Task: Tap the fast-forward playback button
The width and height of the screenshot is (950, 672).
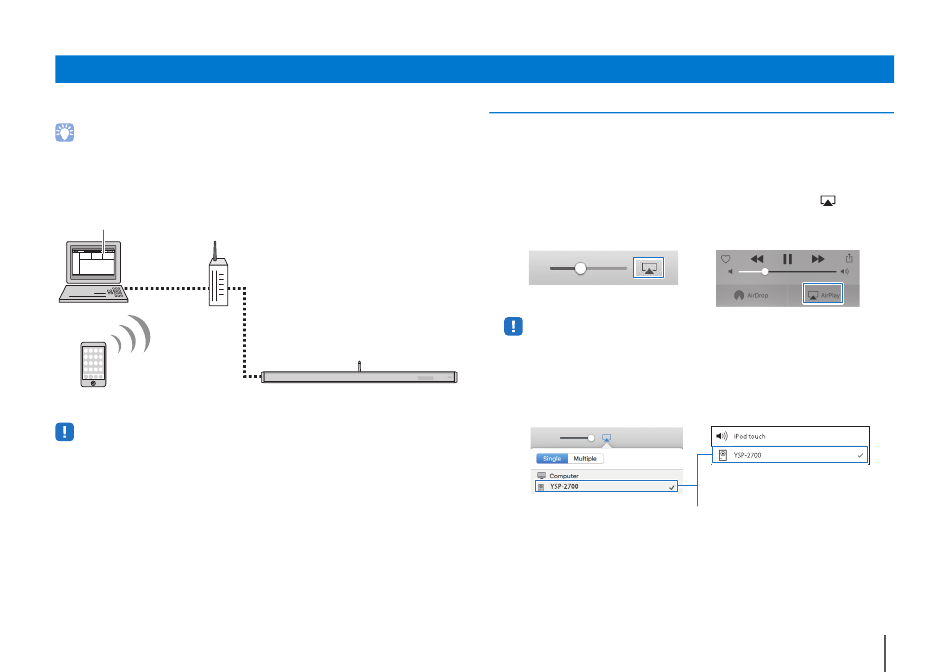Action: [x=818, y=259]
